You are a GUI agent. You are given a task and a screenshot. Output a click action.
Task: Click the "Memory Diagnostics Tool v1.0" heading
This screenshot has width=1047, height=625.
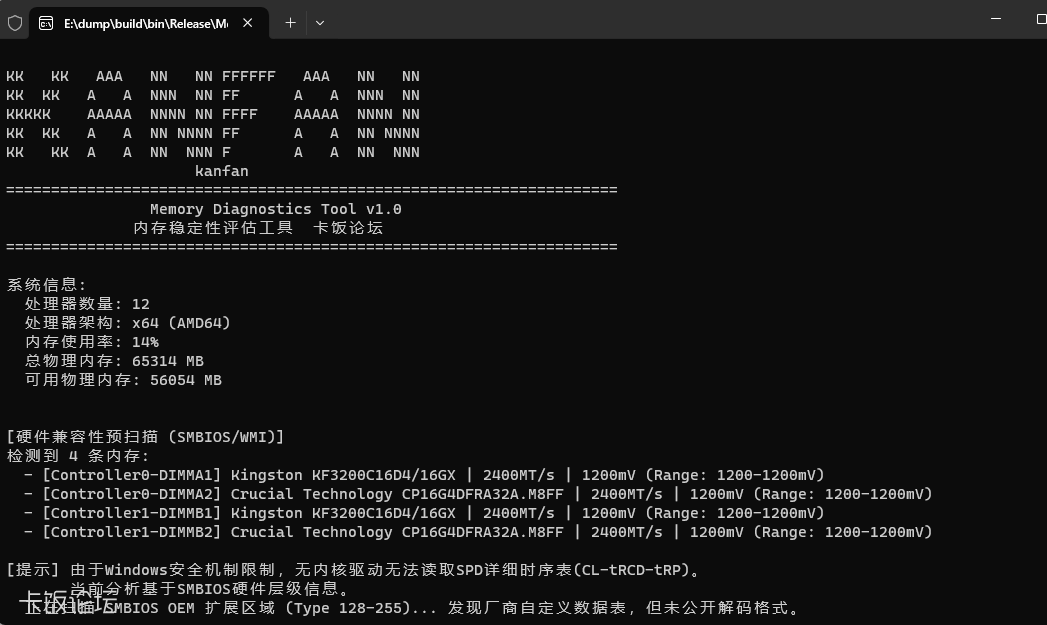click(x=275, y=209)
